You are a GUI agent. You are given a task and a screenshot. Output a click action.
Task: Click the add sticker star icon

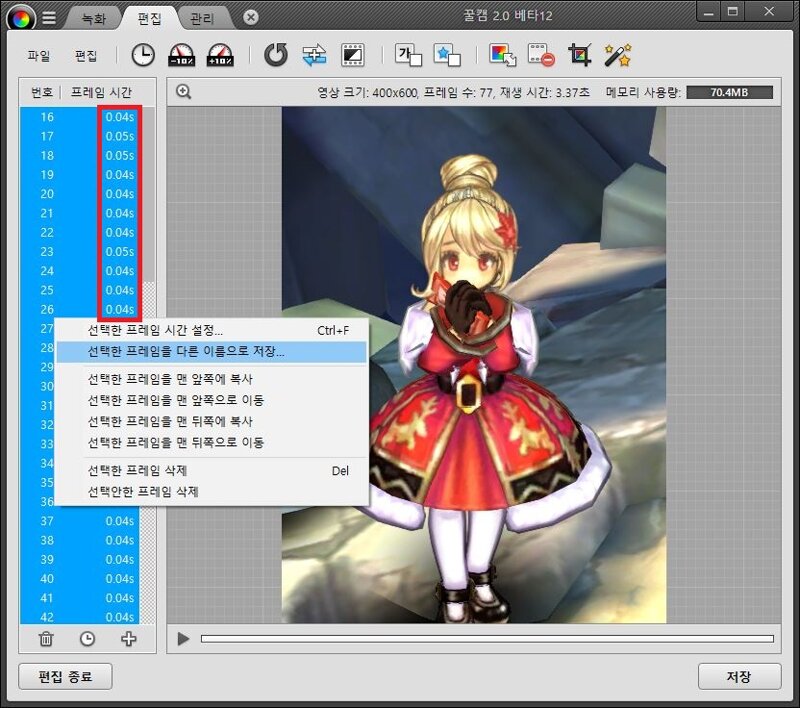click(x=447, y=55)
